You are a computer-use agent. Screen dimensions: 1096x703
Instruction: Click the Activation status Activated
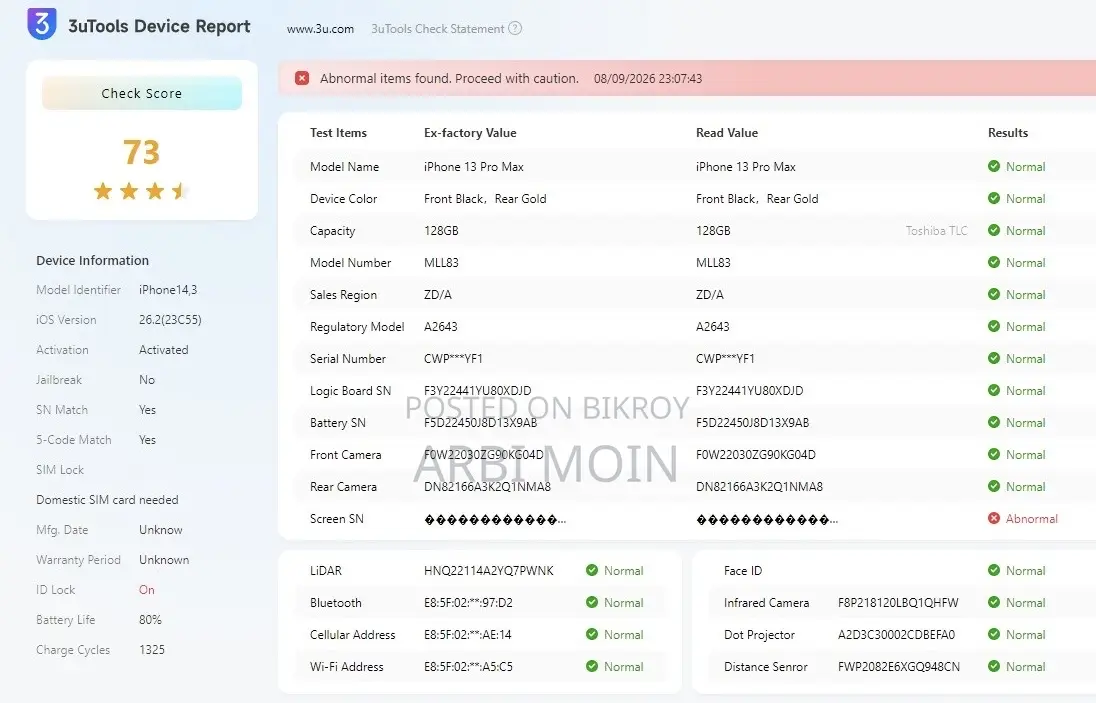pyautogui.click(x=164, y=350)
